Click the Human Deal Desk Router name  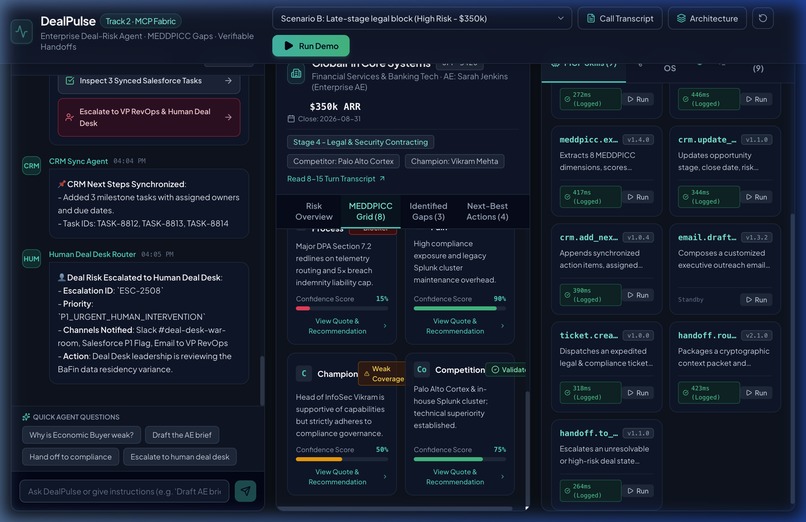(92, 254)
